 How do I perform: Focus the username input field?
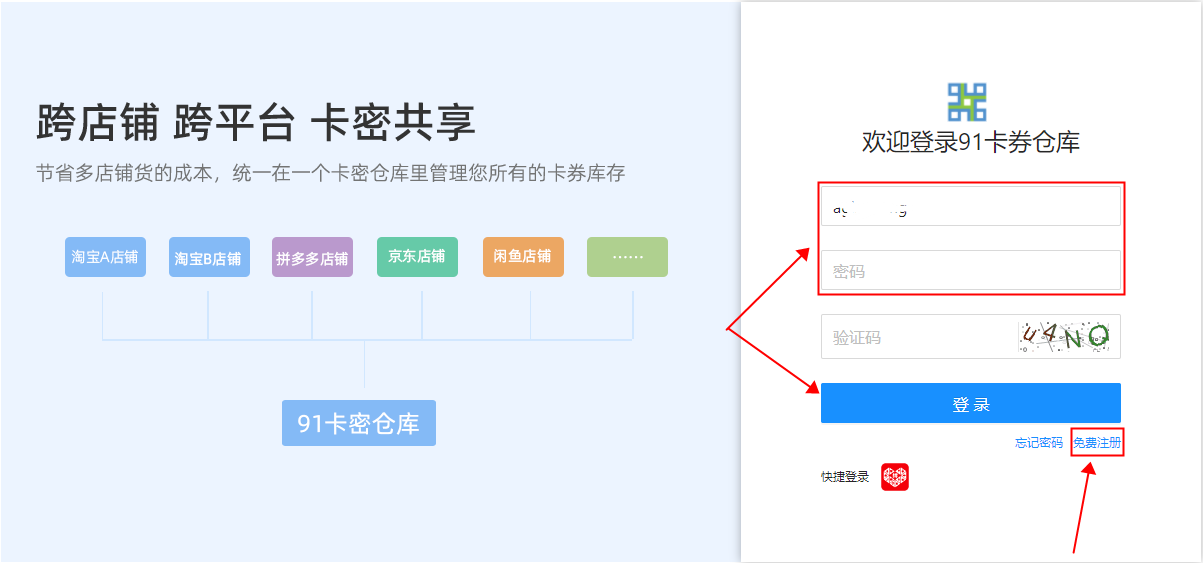point(971,207)
